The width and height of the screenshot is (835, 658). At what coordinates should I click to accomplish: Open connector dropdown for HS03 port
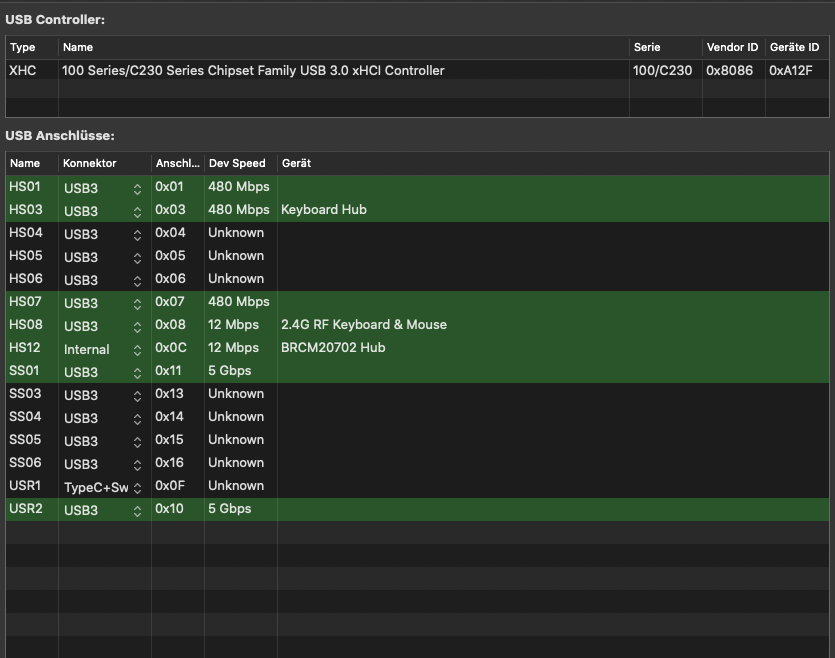pos(137,211)
